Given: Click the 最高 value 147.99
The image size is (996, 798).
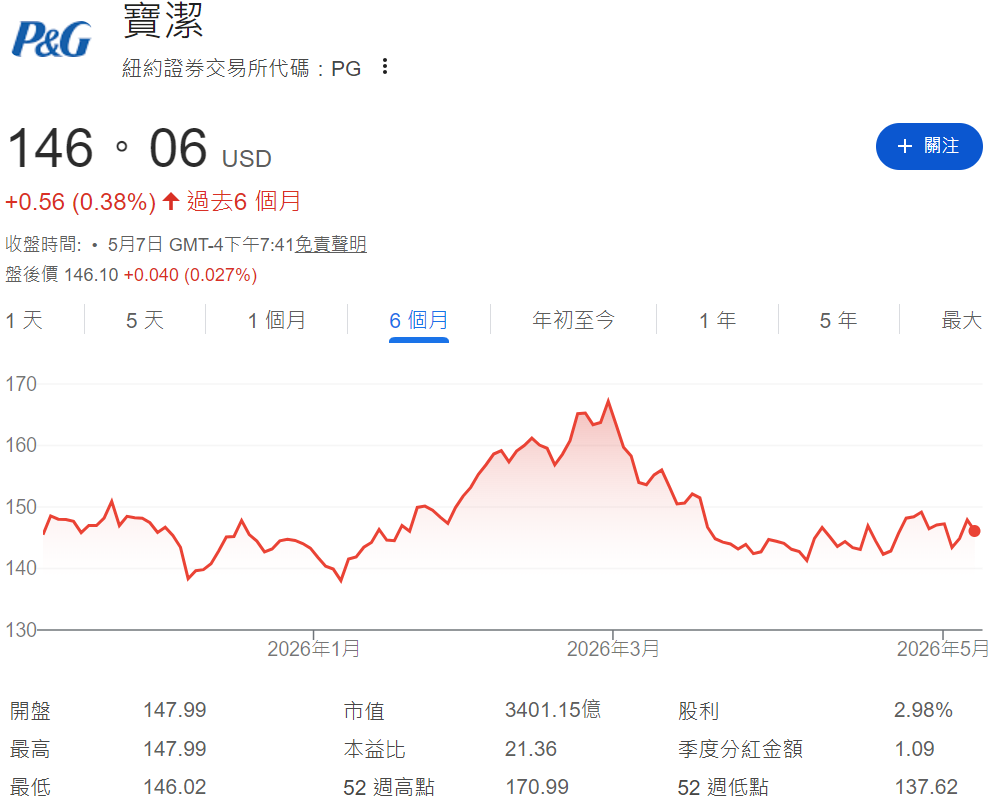Looking at the screenshot, I should (x=175, y=748).
